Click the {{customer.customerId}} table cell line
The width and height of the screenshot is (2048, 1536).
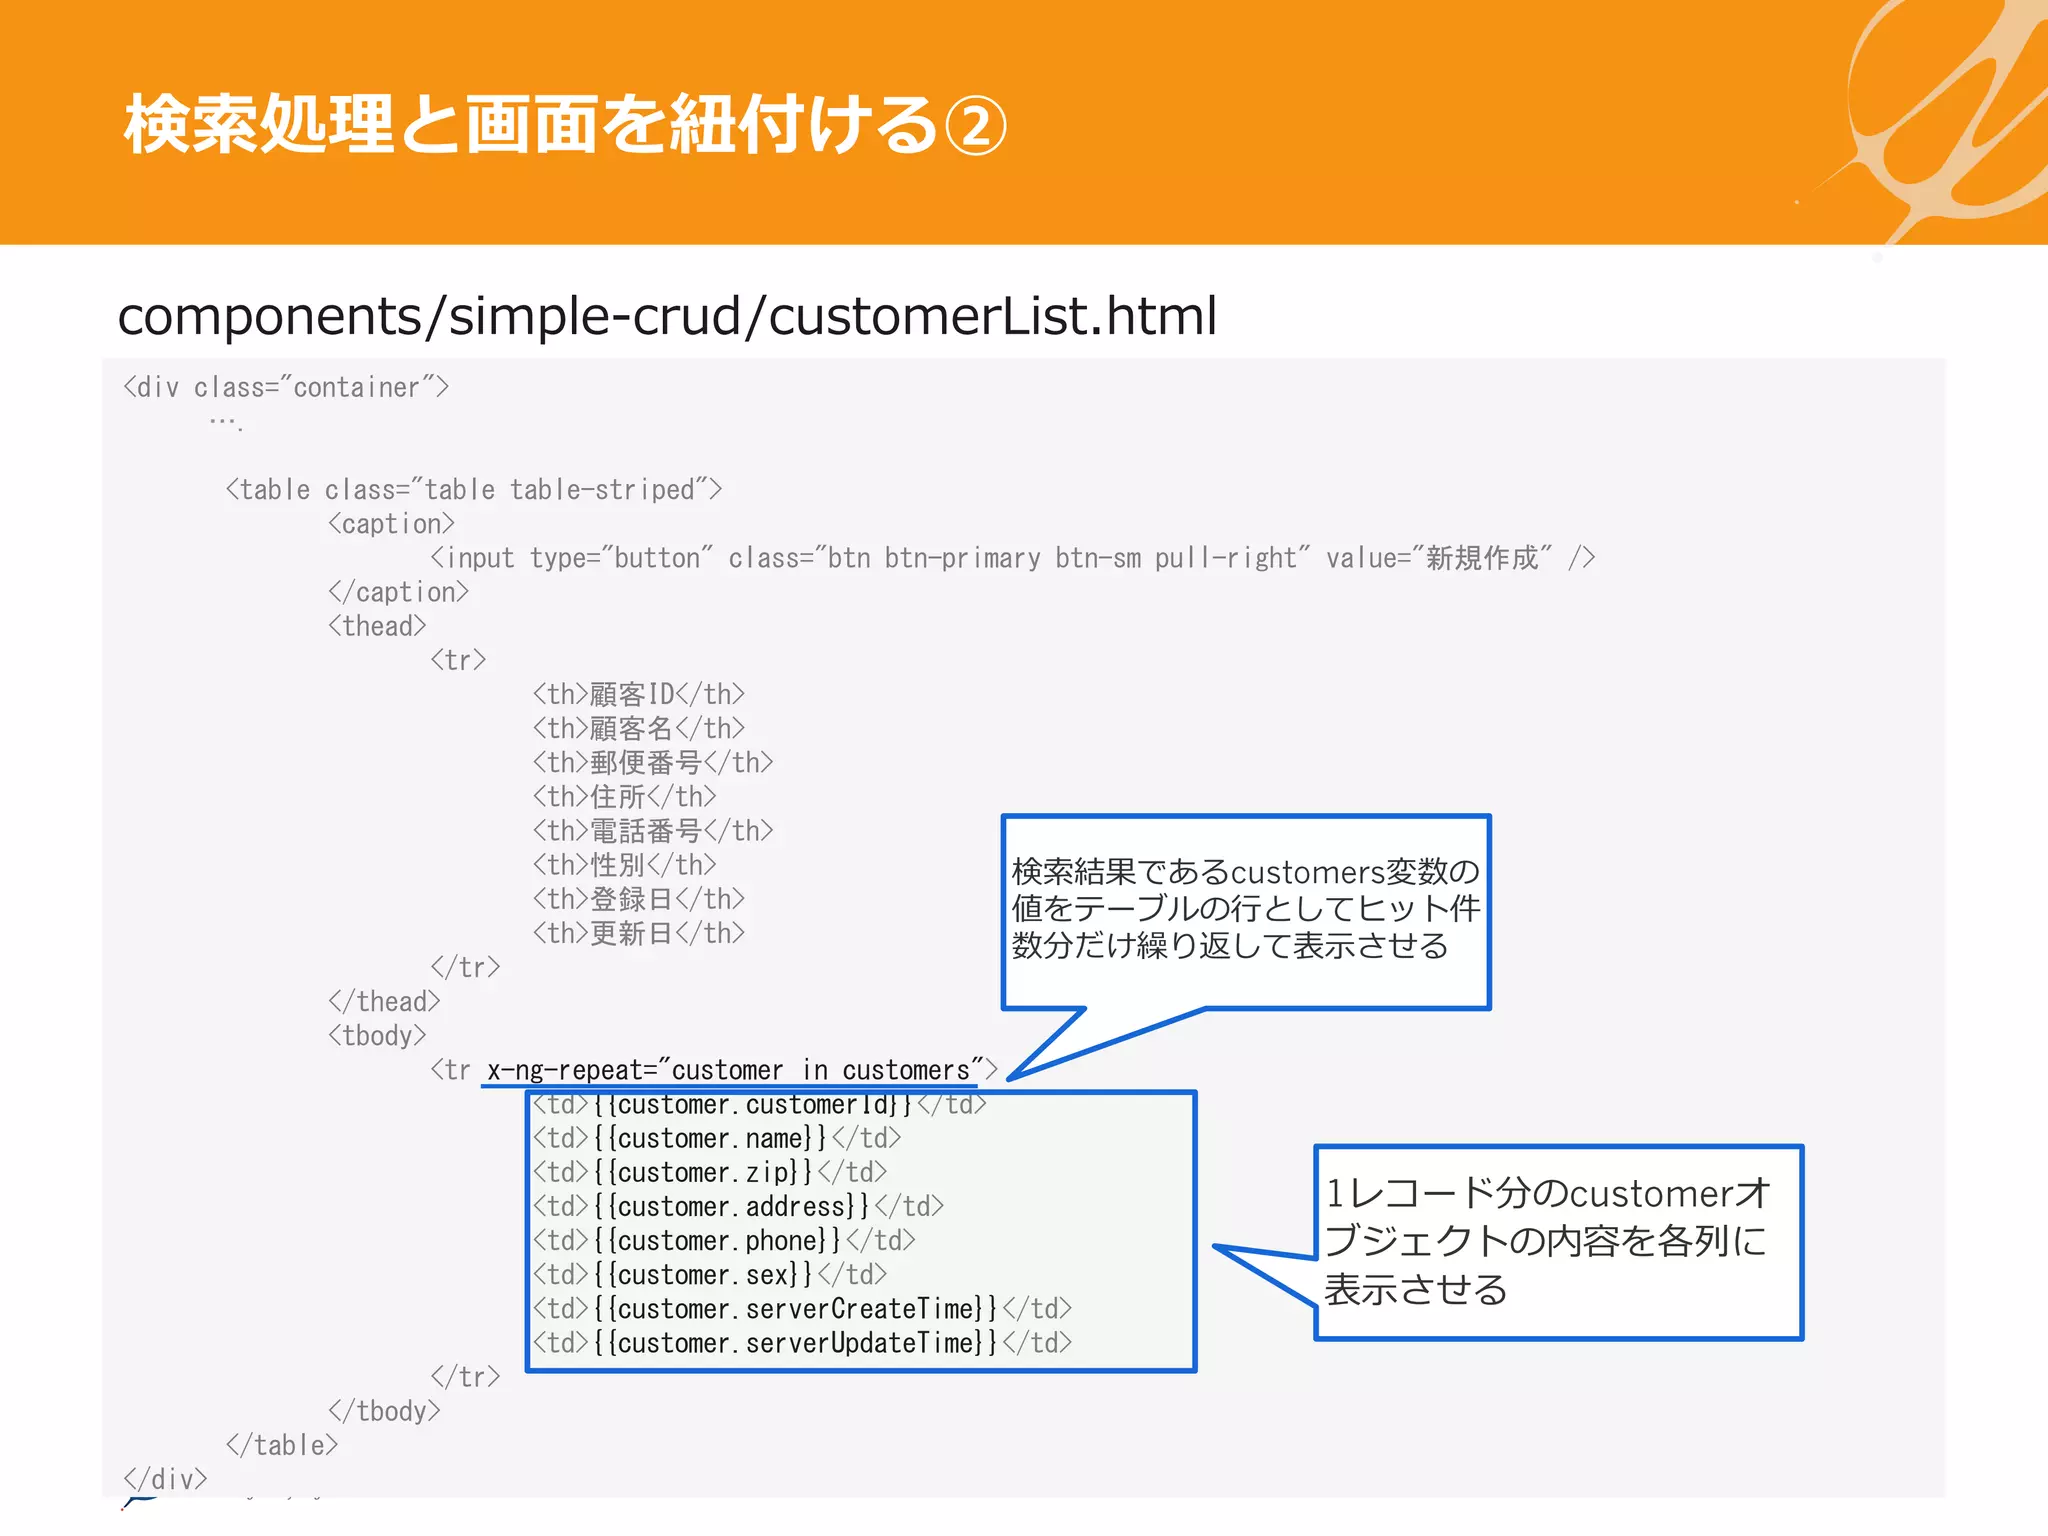coord(760,1105)
